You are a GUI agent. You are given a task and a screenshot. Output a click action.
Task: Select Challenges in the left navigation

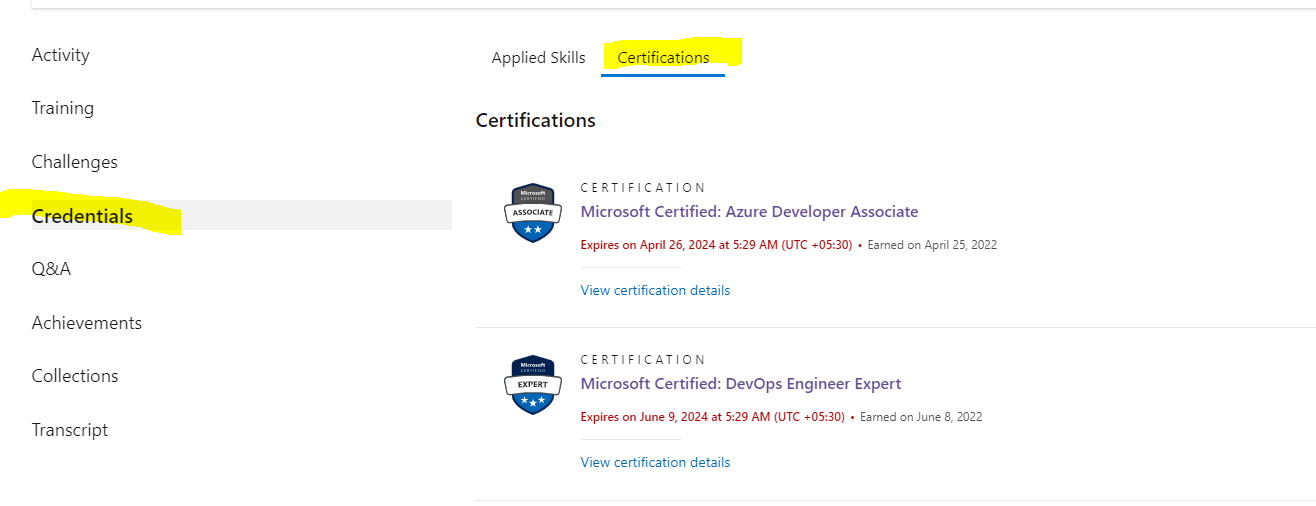(x=75, y=162)
